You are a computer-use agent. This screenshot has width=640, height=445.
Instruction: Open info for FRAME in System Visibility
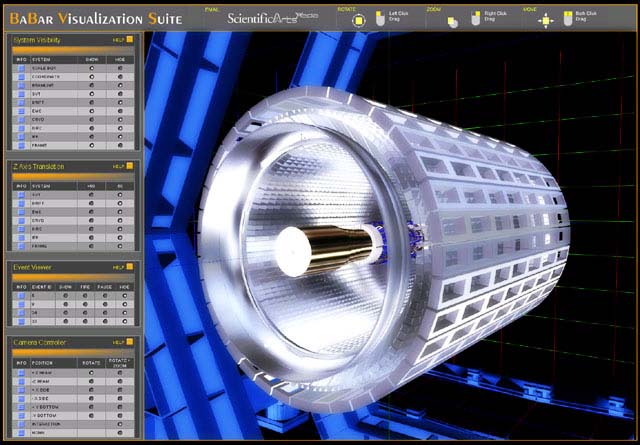[x=21, y=145]
